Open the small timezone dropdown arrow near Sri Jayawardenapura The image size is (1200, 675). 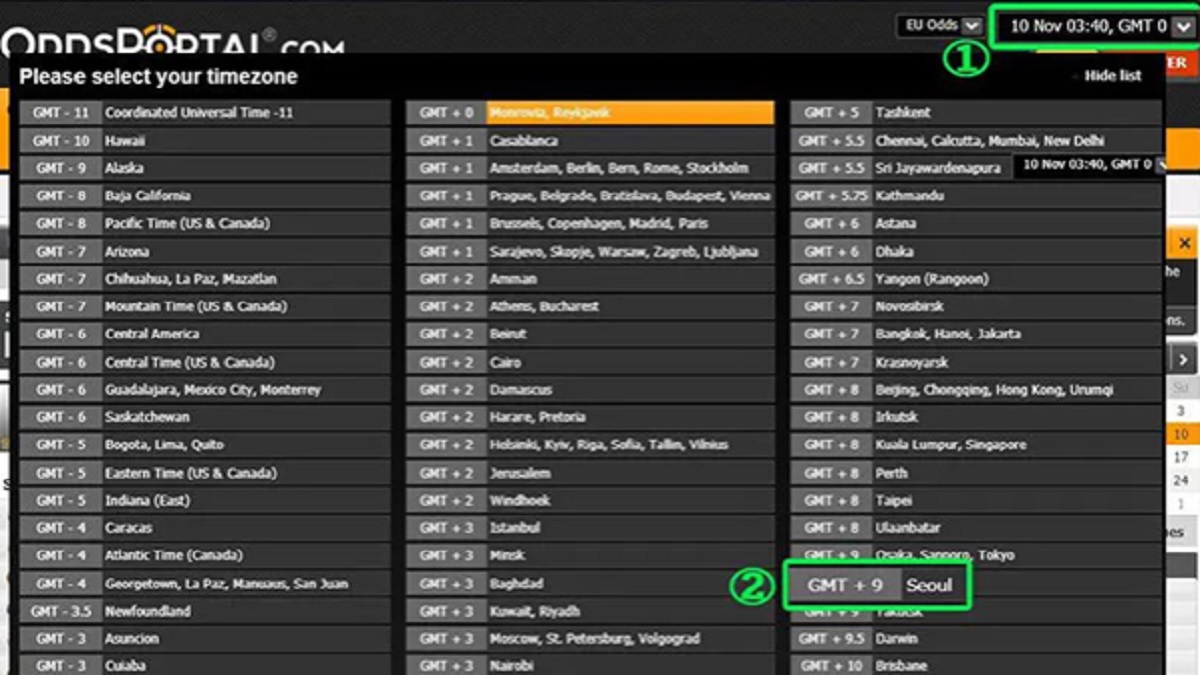pyautogui.click(x=1160, y=165)
